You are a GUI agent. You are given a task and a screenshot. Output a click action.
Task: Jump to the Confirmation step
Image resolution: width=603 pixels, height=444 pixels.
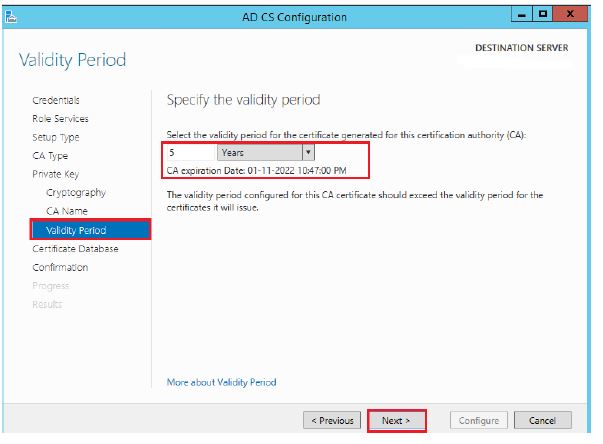click(60, 267)
